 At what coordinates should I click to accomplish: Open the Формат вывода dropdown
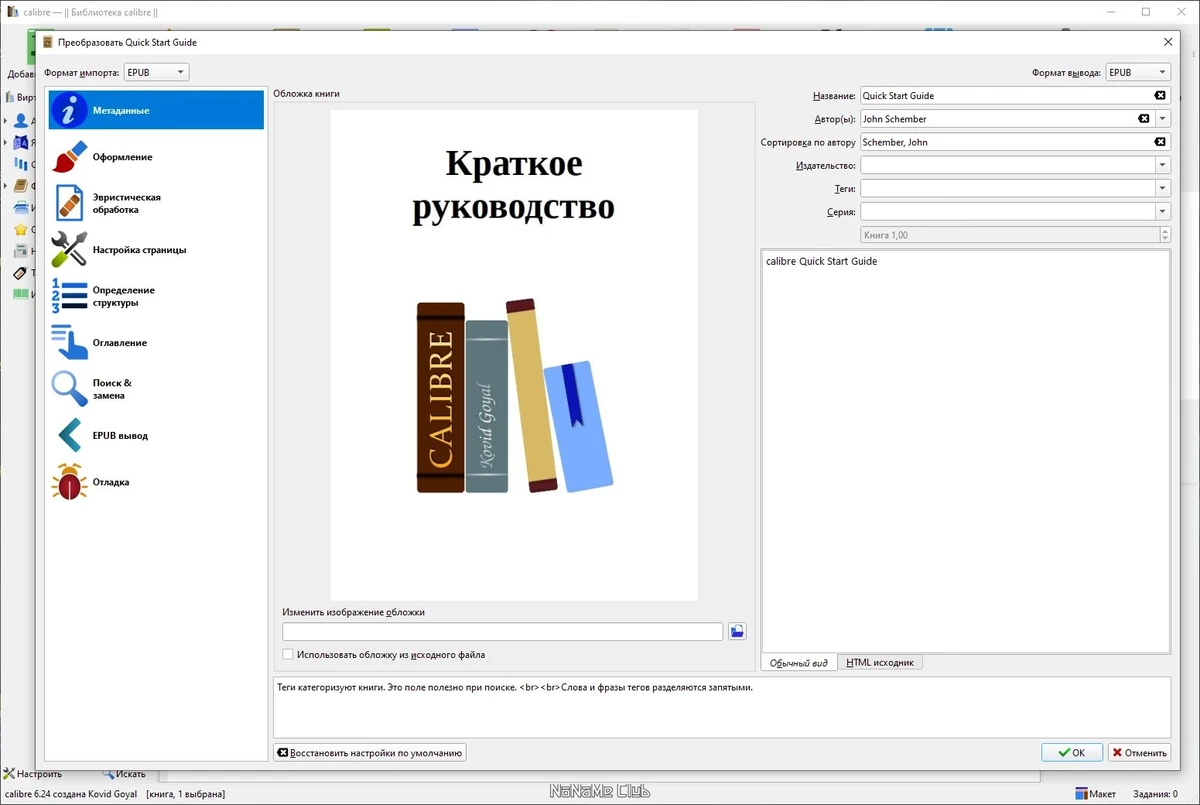tap(1138, 72)
